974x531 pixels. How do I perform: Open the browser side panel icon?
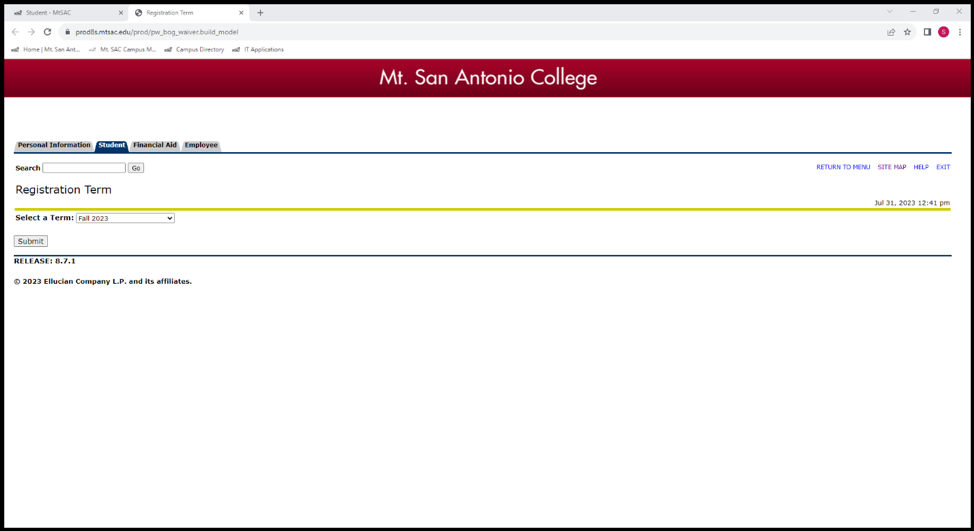point(927,32)
